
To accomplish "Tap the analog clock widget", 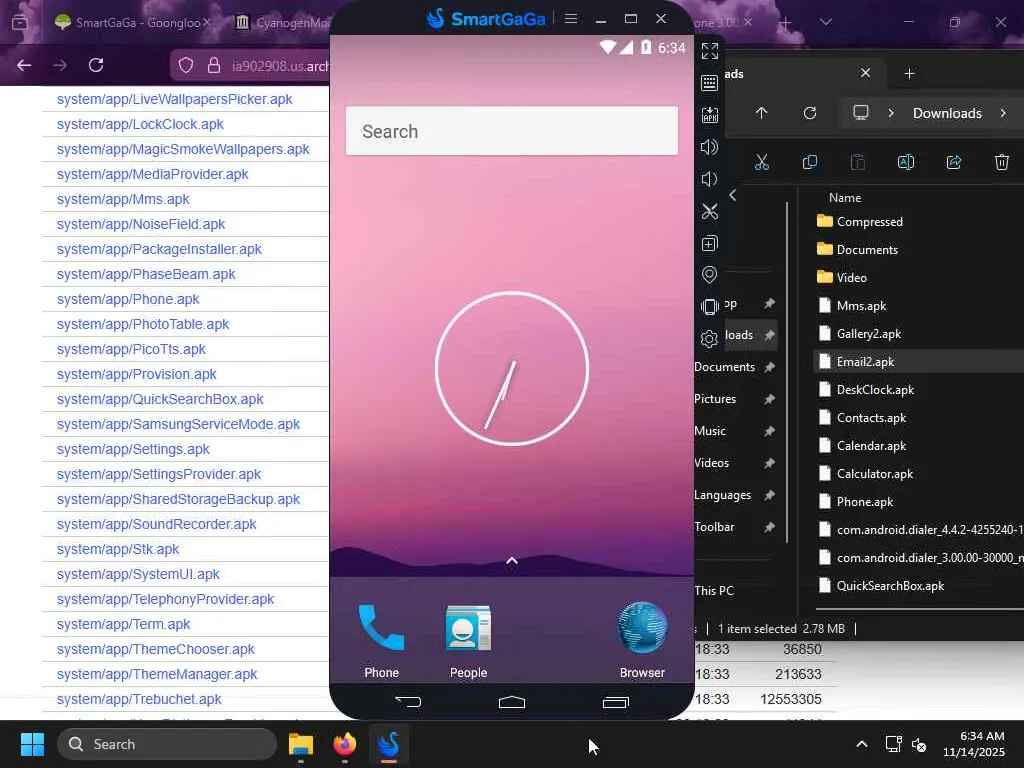I will click(x=512, y=369).
